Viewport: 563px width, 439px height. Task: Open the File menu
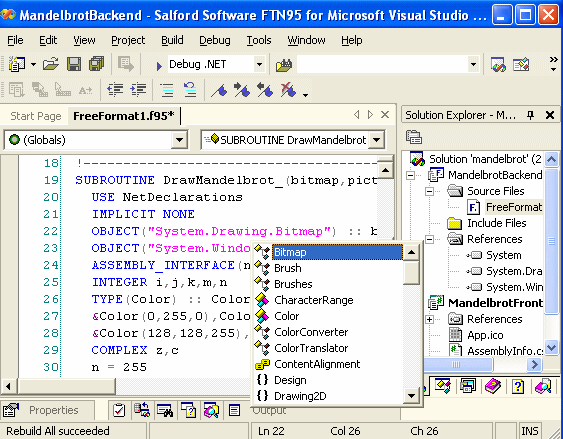tap(15, 40)
